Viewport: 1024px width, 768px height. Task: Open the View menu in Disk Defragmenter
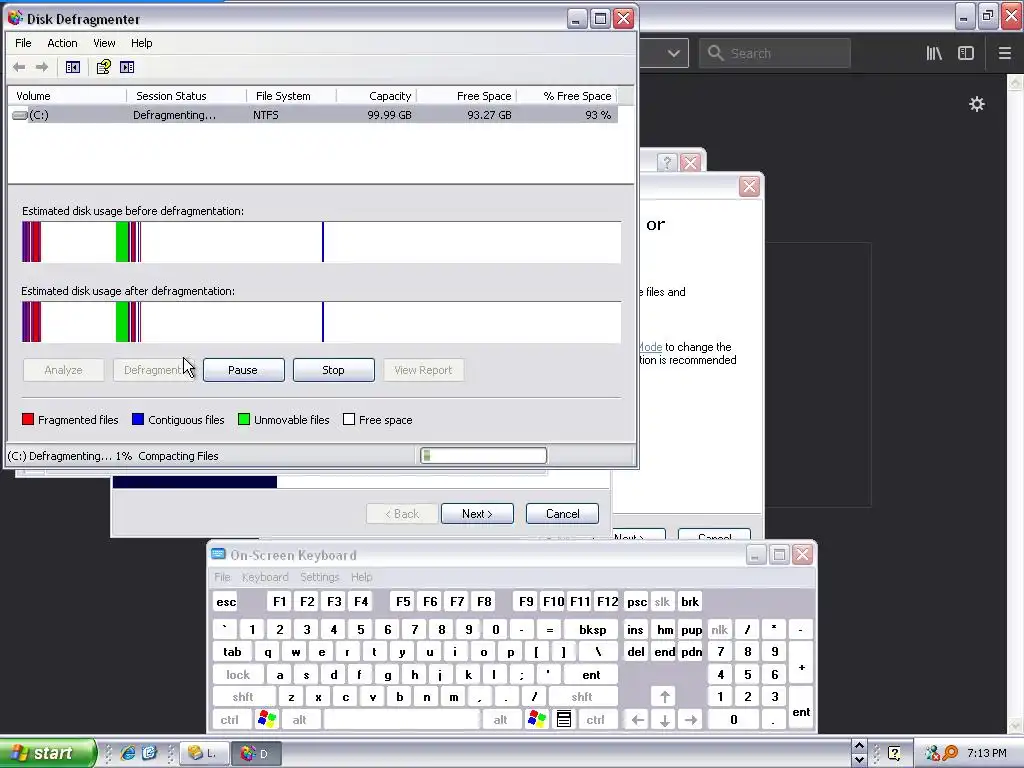104,43
